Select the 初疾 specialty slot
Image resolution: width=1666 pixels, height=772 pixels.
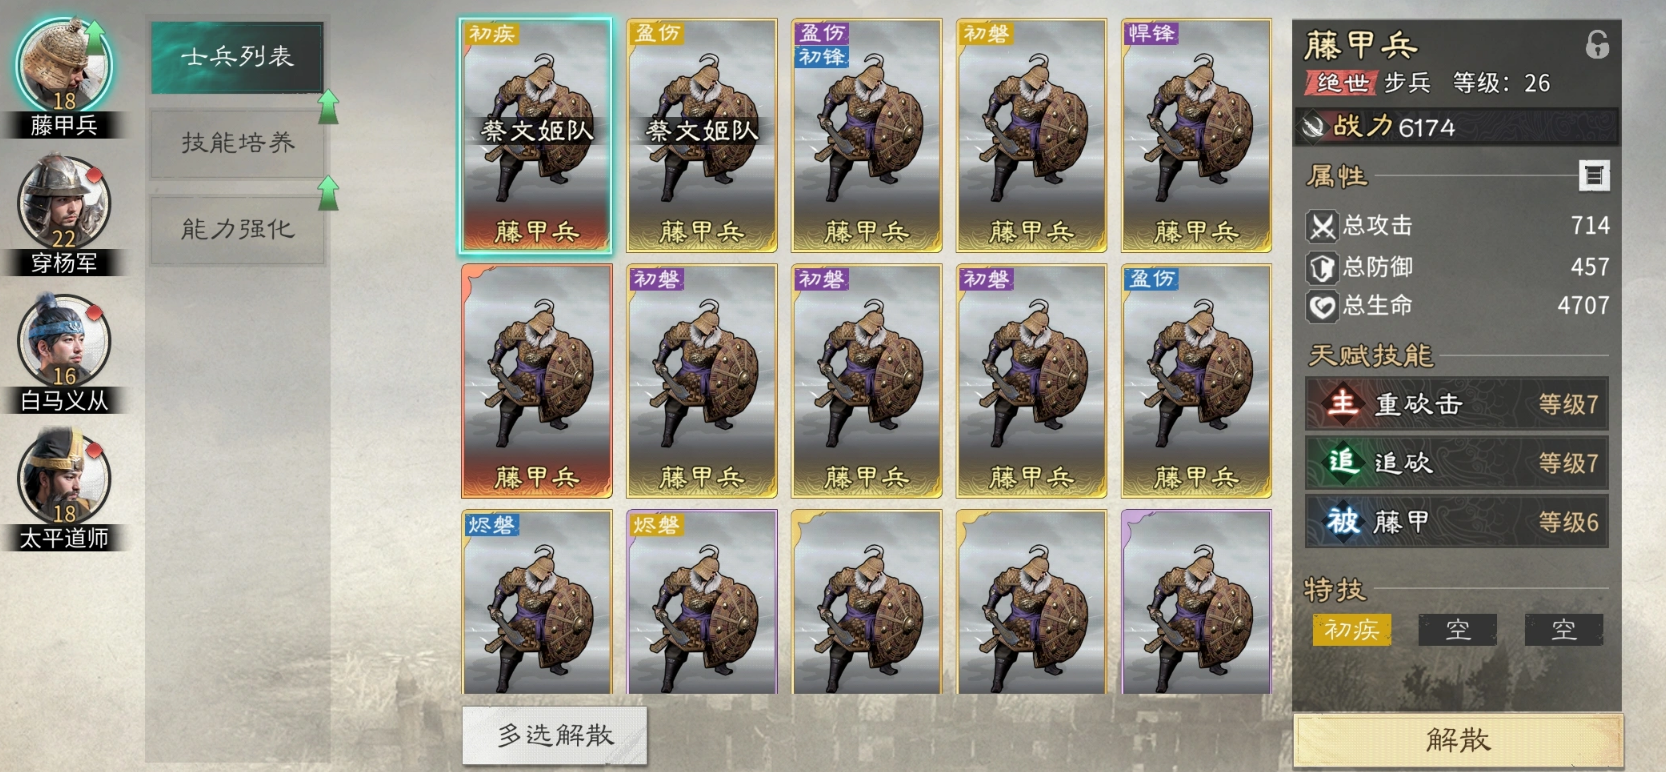click(x=1351, y=630)
